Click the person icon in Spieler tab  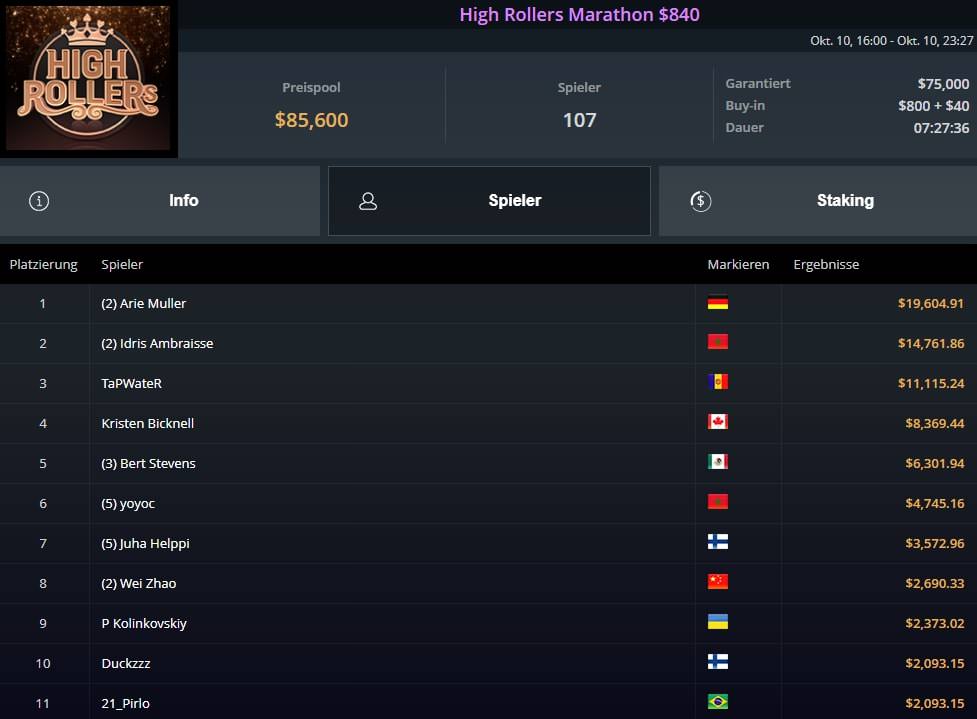368,201
